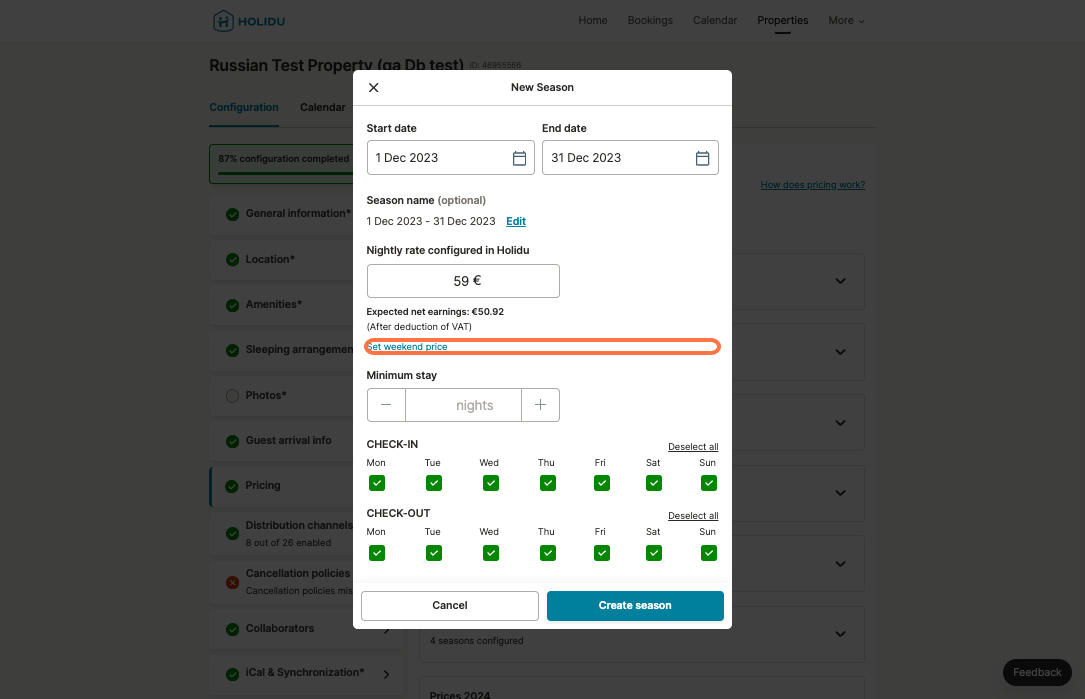1085x699 pixels.
Task: Uncheck Saturday check-out
Action: tap(653, 553)
